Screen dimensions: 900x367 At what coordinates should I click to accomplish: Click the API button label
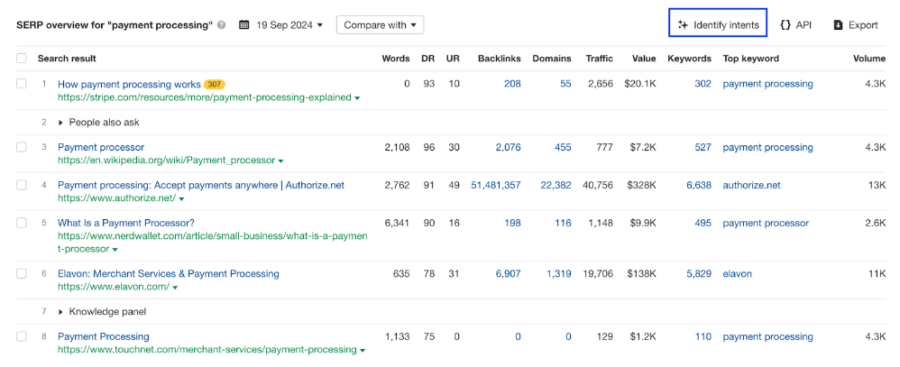(x=804, y=25)
